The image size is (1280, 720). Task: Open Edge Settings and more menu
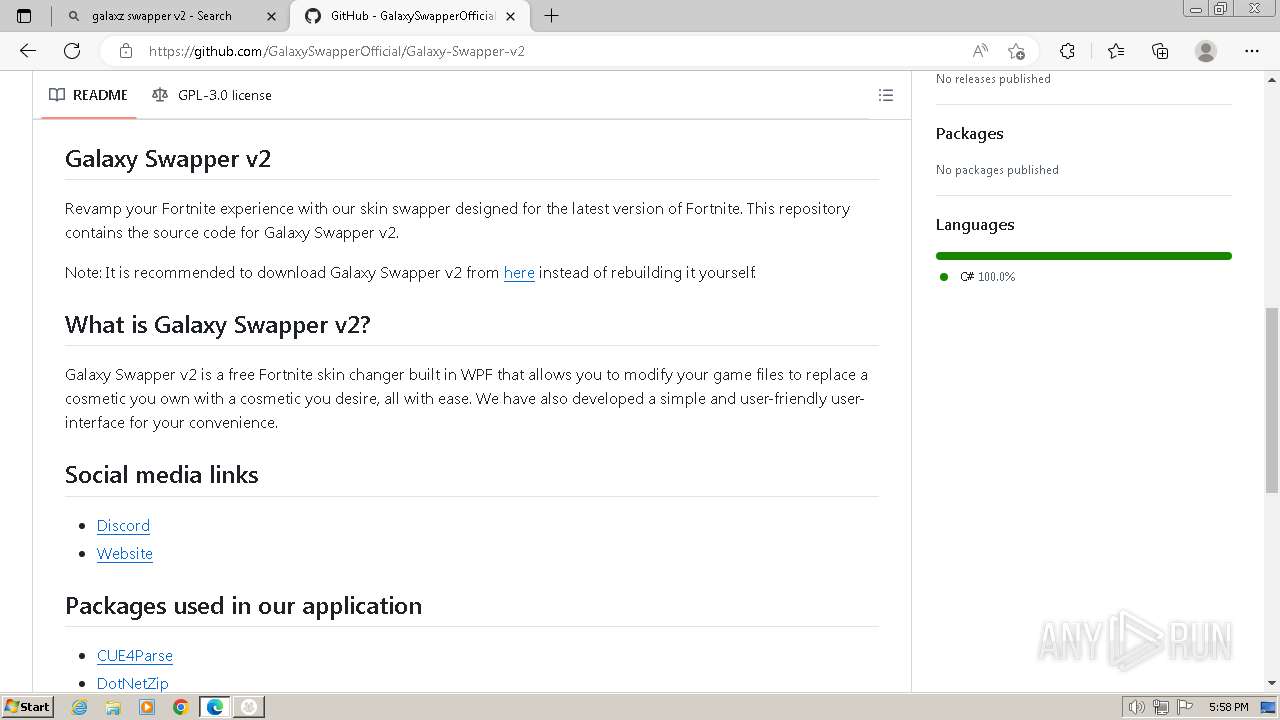[x=1252, y=51]
